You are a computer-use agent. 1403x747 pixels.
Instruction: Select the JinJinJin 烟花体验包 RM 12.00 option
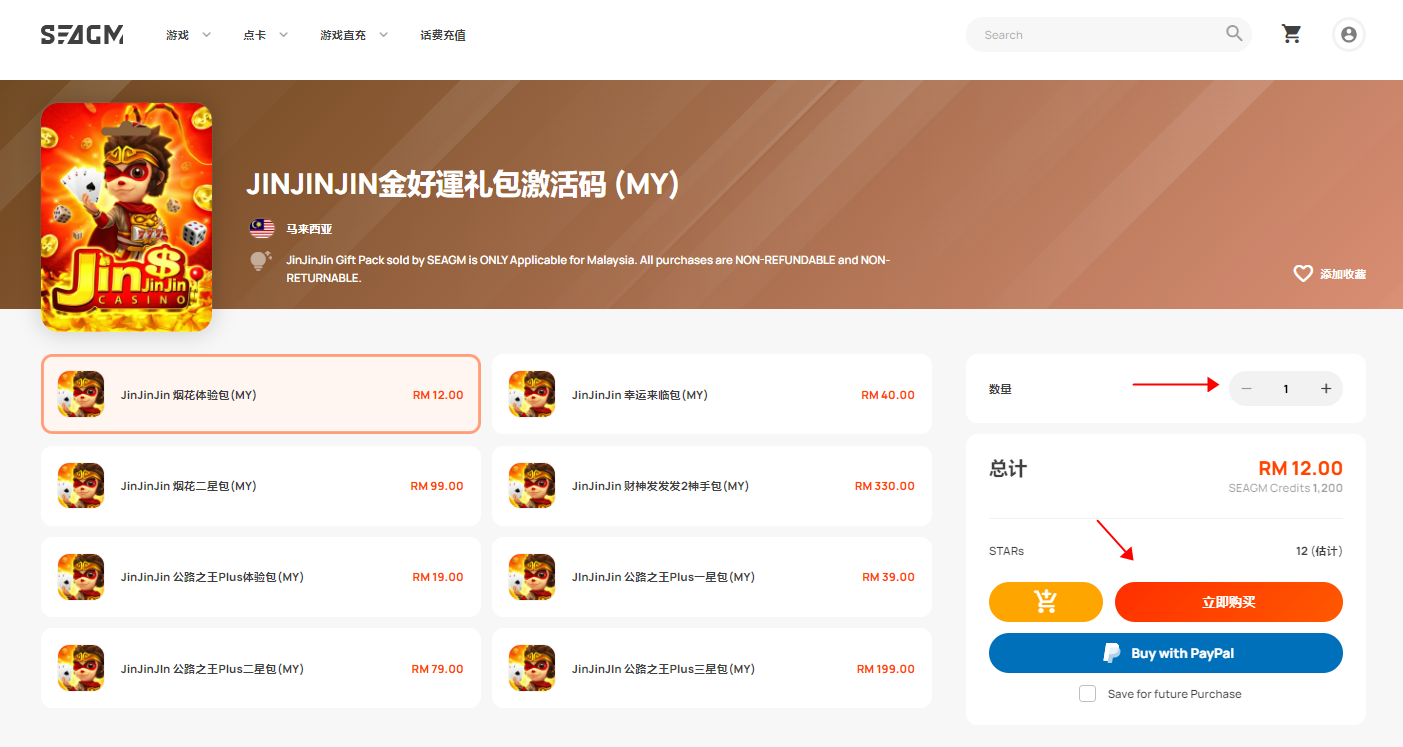[x=261, y=394]
